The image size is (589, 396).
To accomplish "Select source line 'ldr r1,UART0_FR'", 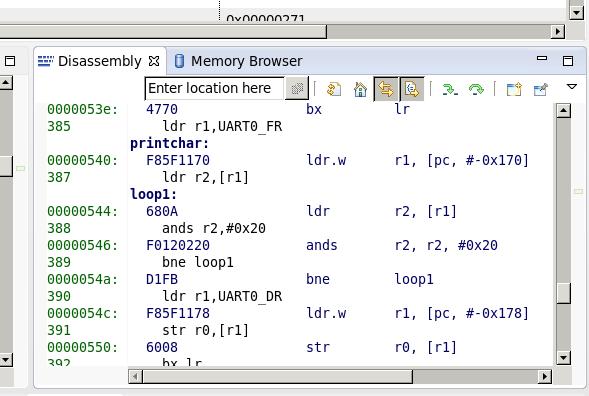I will click(222, 126).
